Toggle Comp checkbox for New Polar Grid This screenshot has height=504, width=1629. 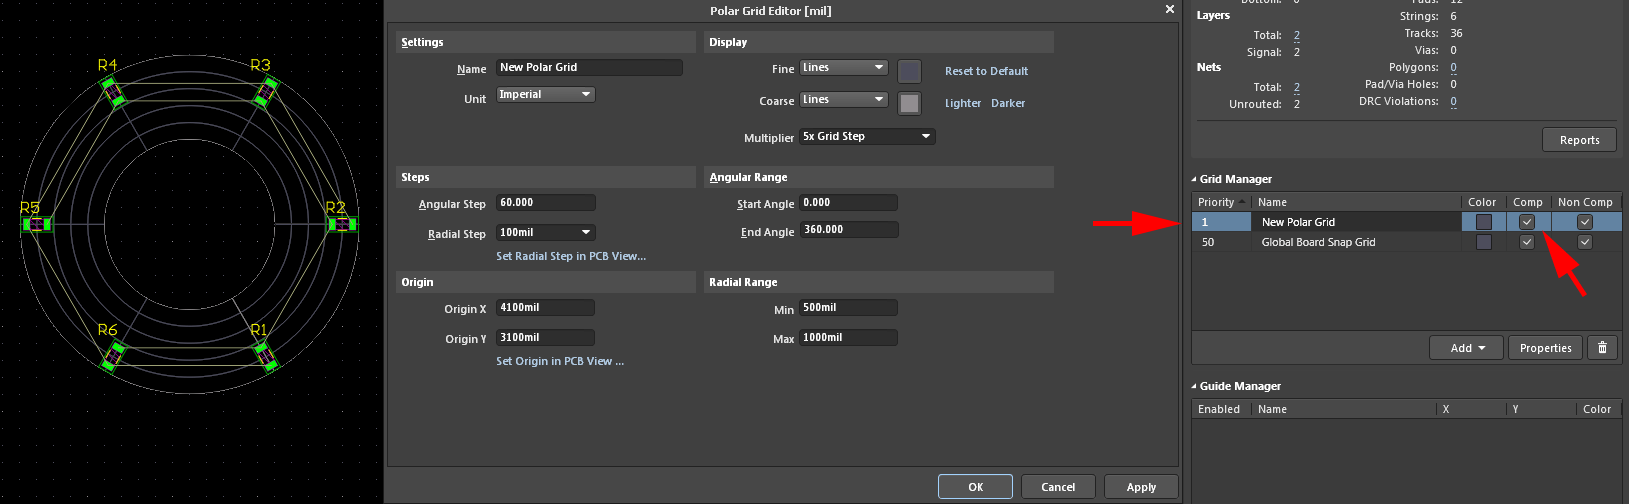(x=1526, y=222)
